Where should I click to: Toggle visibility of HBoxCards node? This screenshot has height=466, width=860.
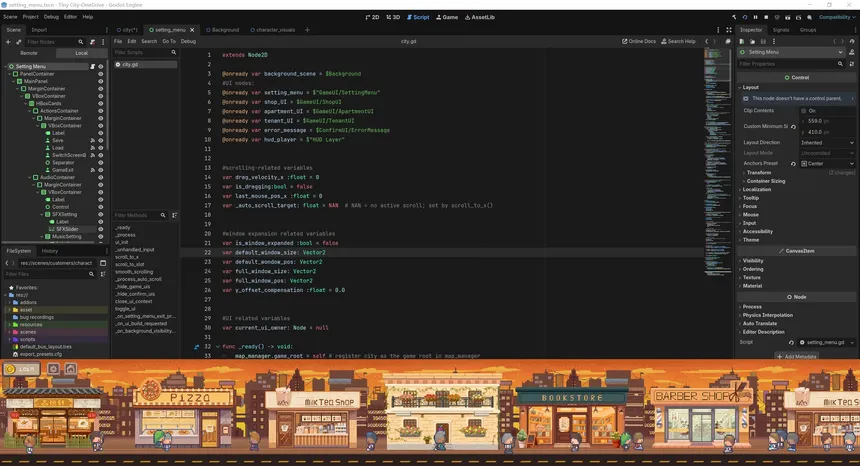[100, 104]
